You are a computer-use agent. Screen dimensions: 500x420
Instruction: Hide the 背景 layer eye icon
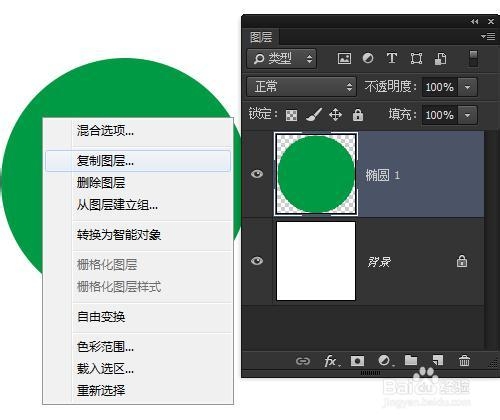(x=257, y=261)
